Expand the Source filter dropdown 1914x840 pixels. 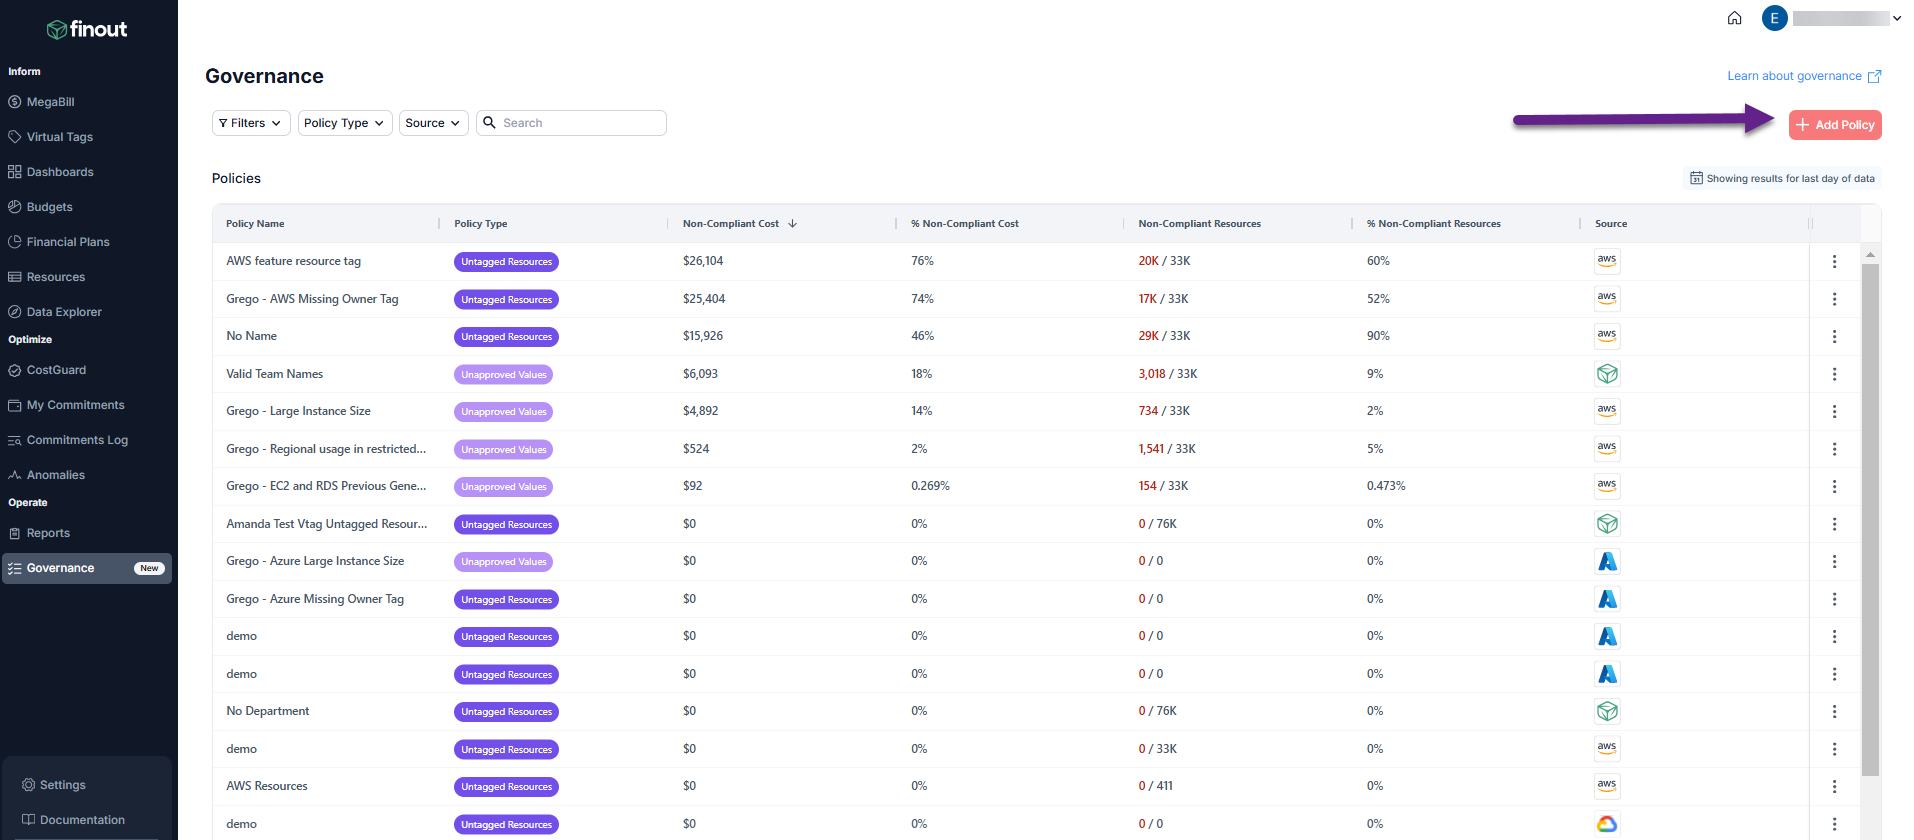pos(433,123)
